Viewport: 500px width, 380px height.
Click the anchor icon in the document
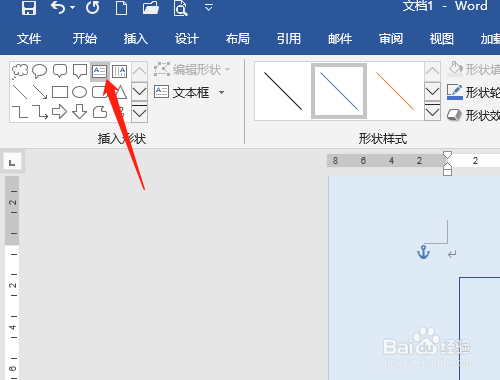point(423,252)
